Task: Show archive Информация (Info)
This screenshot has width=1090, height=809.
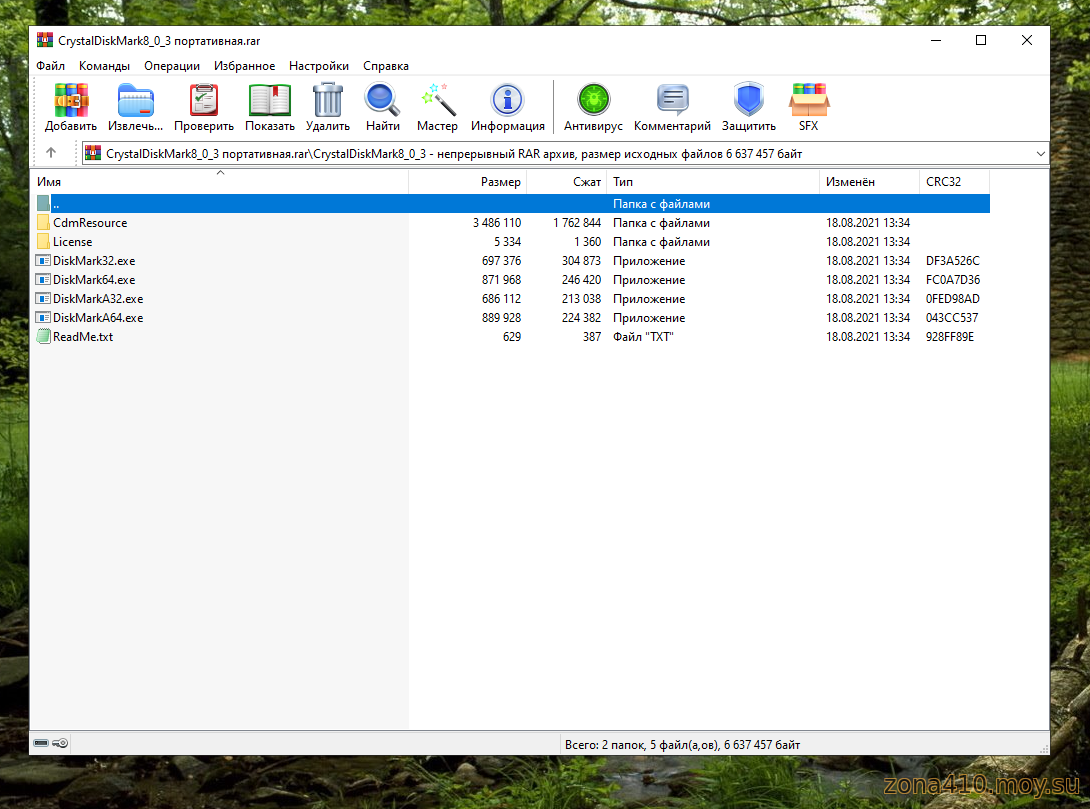Action: coord(508,101)
